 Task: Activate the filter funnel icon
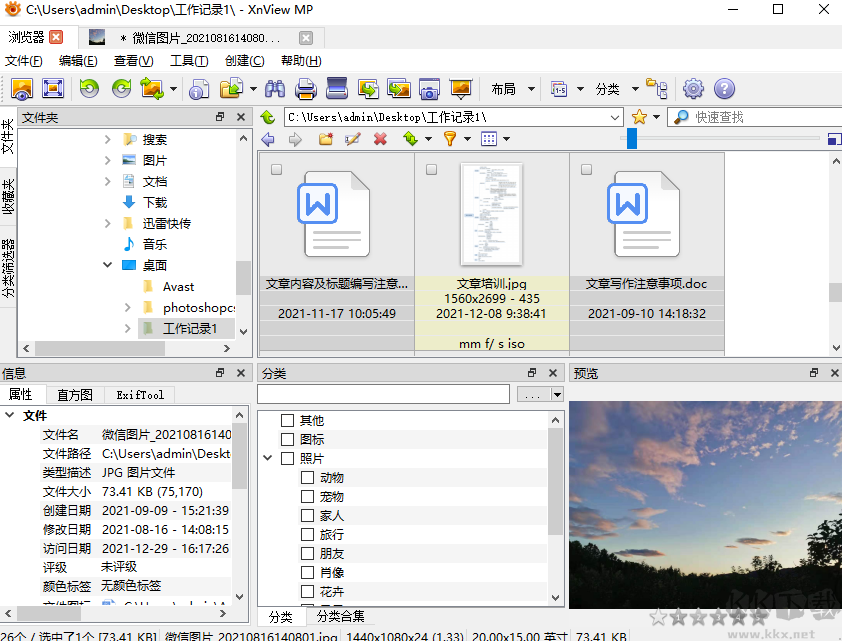click(452, 138)
